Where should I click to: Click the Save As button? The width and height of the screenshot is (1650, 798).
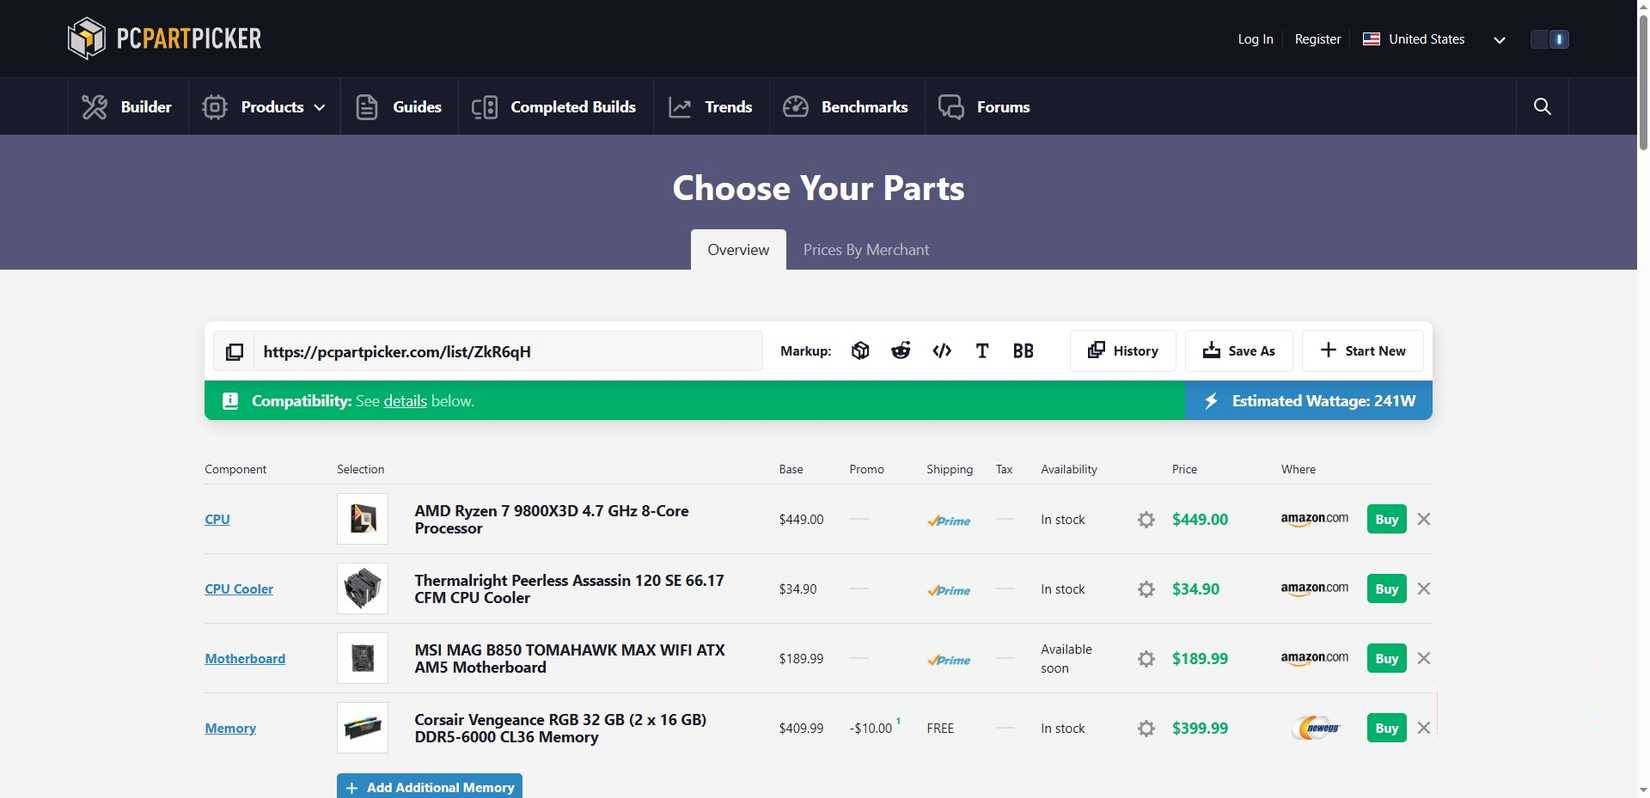click(x=1239, y=351)
